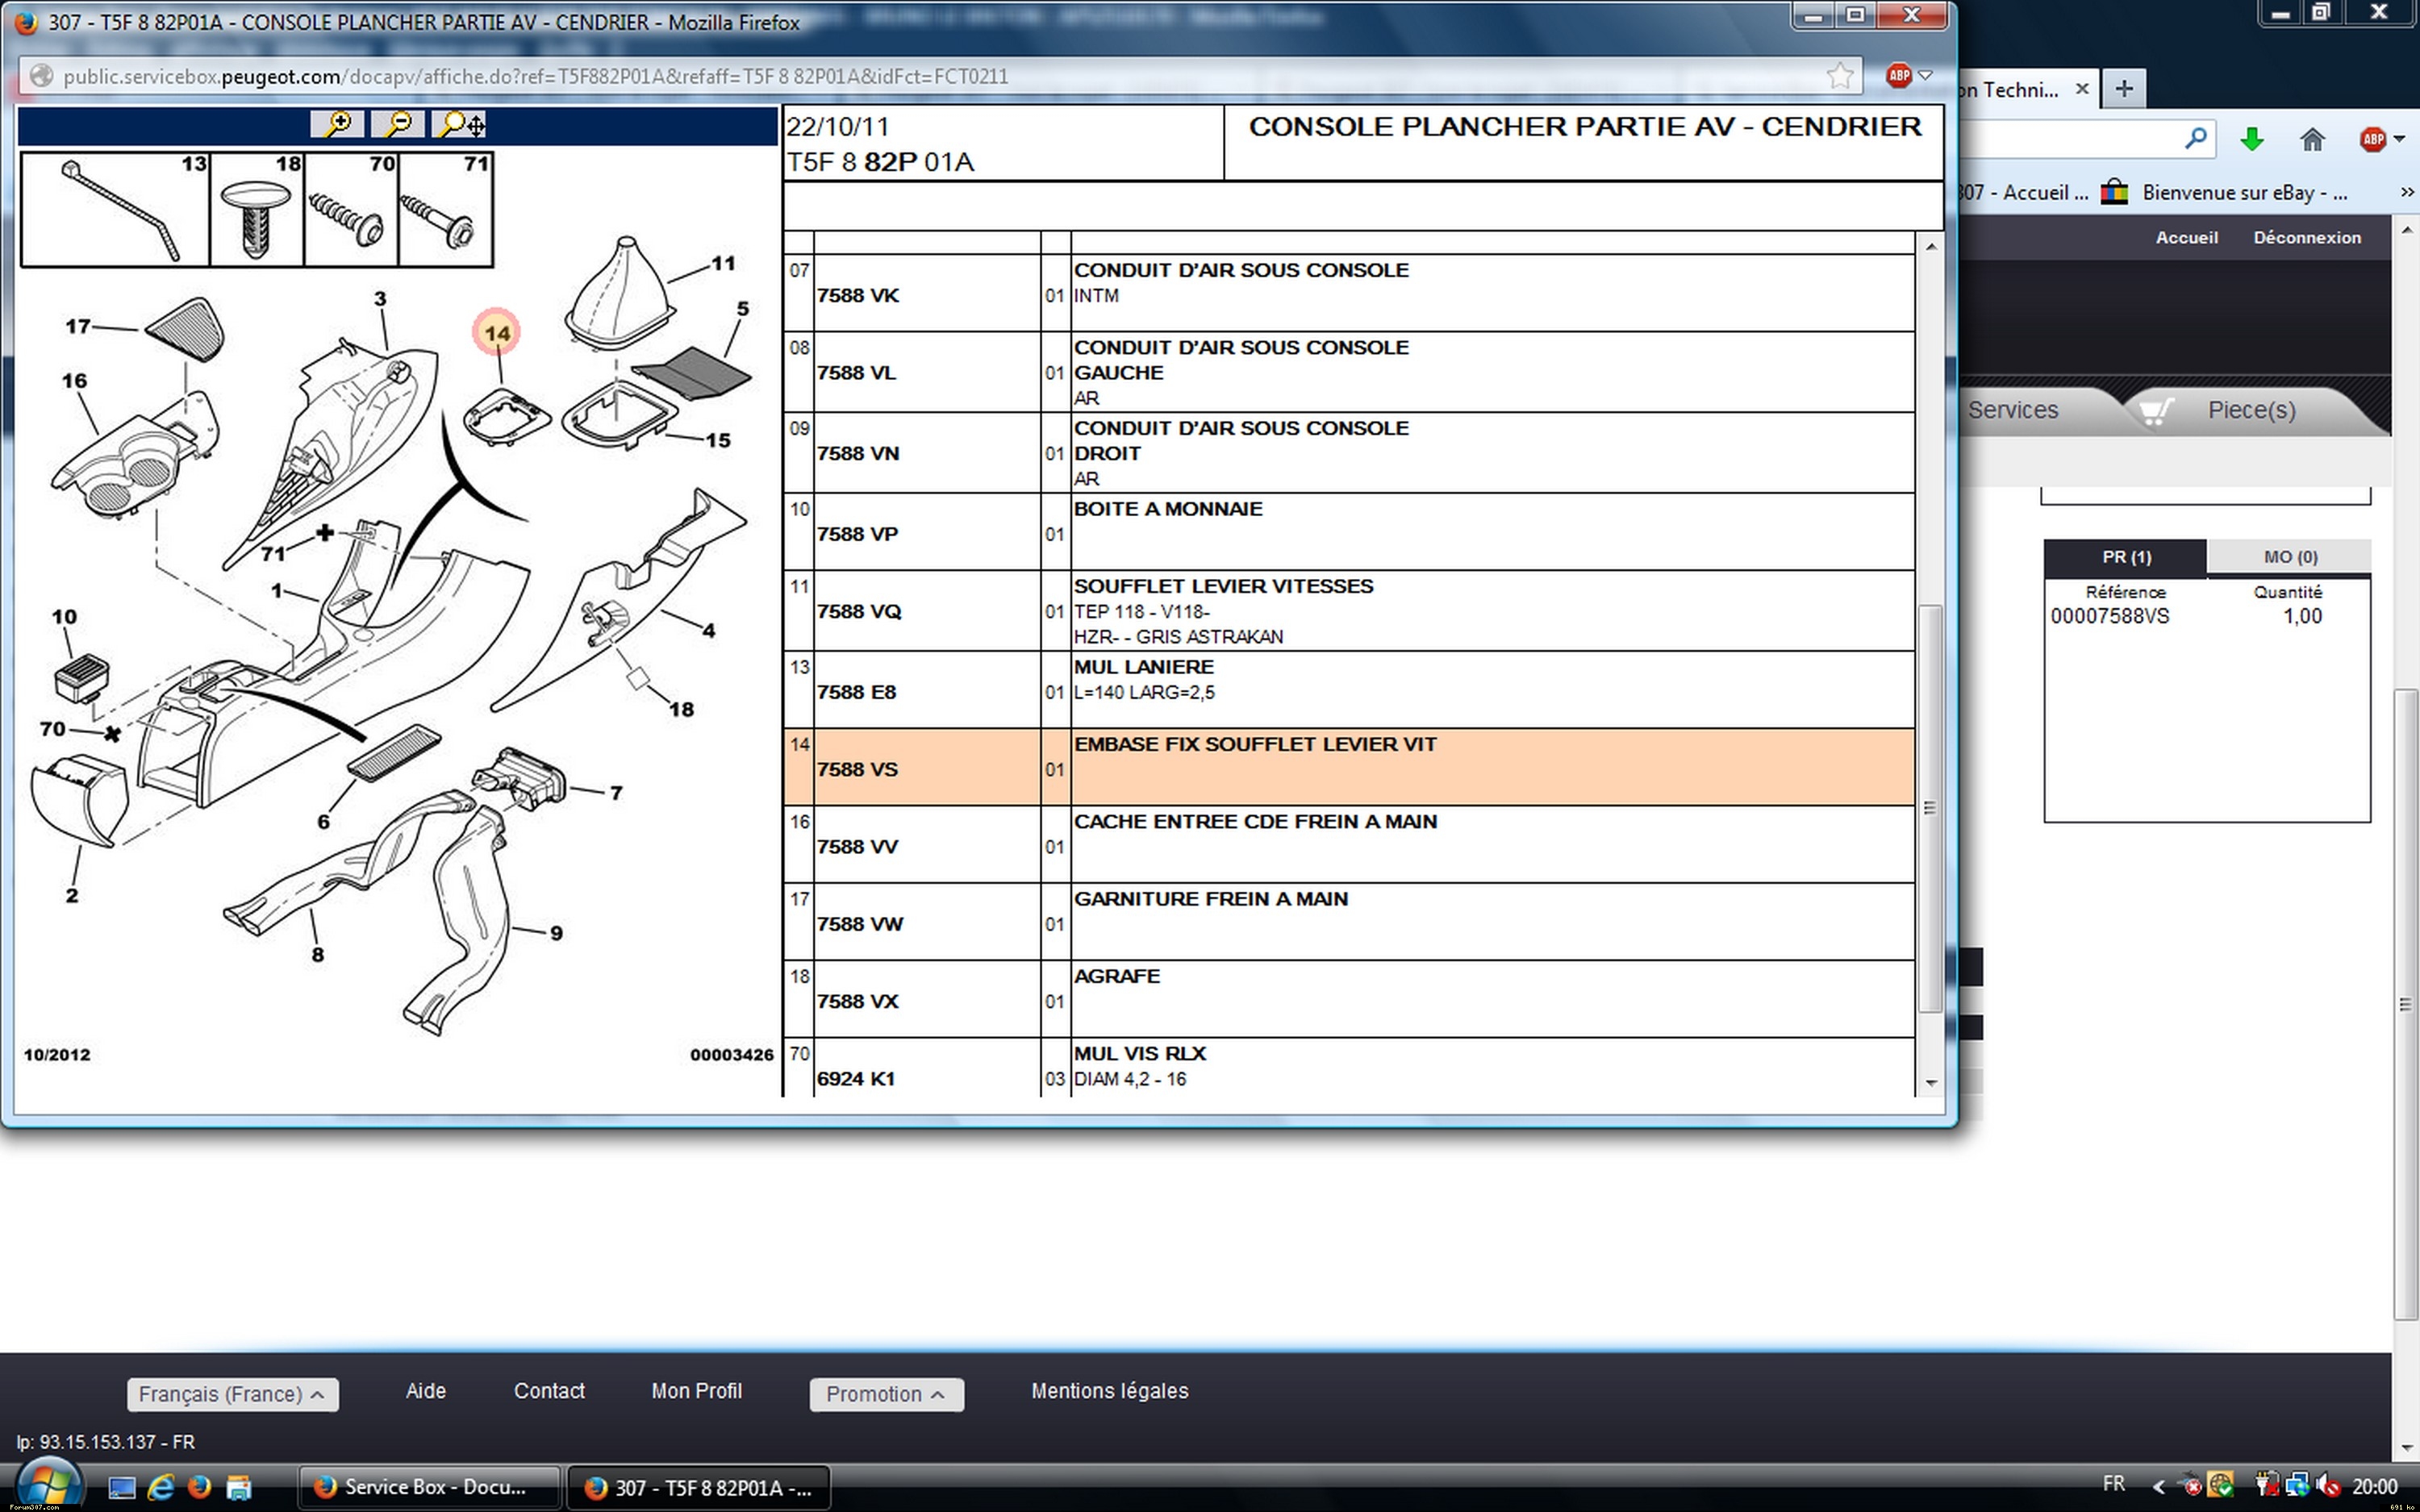Bookmark page with the star icon
2420x1512 pixels.
1839,76
